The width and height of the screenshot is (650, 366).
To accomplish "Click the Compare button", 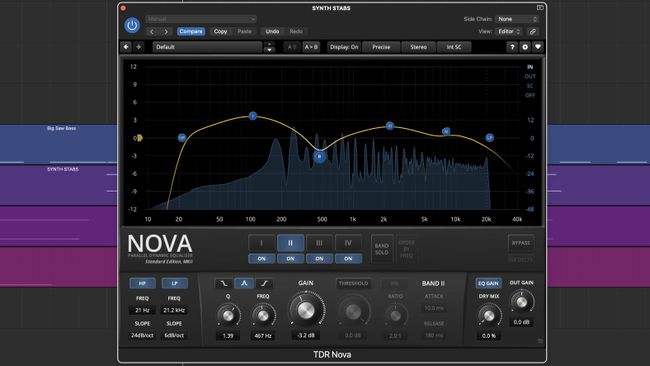I will point(191,32).
